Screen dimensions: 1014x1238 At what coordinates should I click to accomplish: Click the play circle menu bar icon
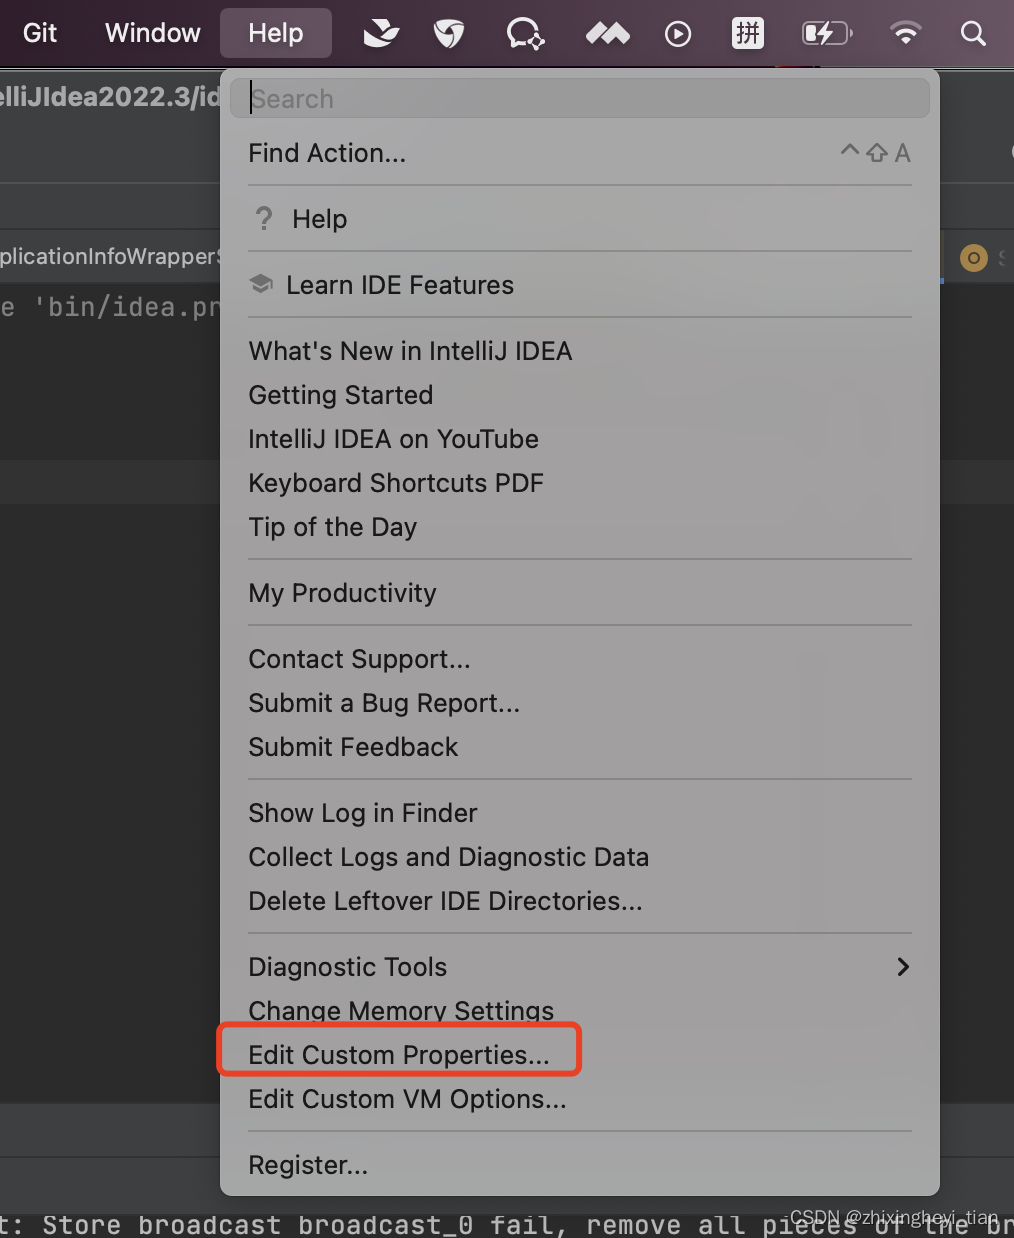tap(678, 34)
